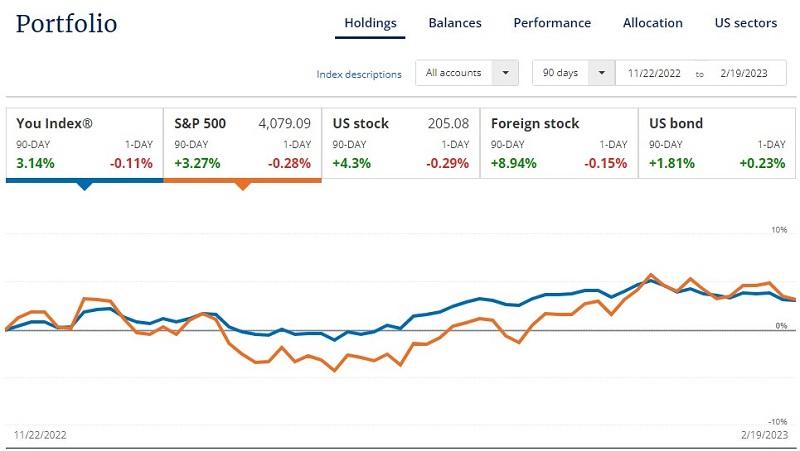Open the 90 days range dropdown
The height and width of the screenshot is (451, 800).
click(x=573, y=73)
